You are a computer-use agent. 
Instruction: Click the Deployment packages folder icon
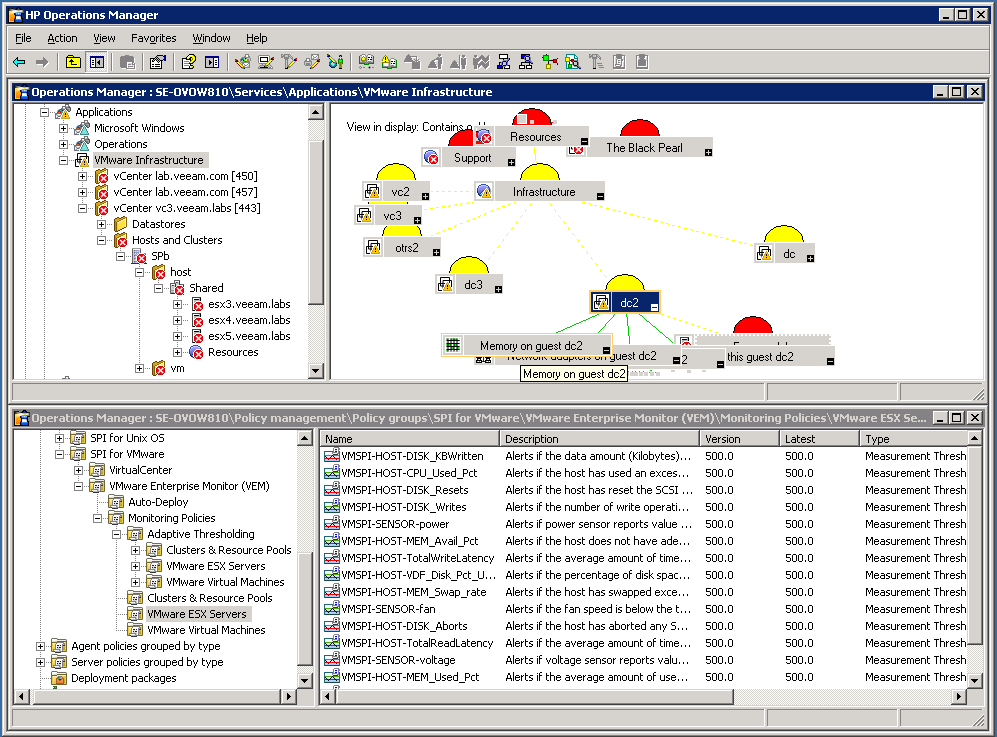coord(59,678)
